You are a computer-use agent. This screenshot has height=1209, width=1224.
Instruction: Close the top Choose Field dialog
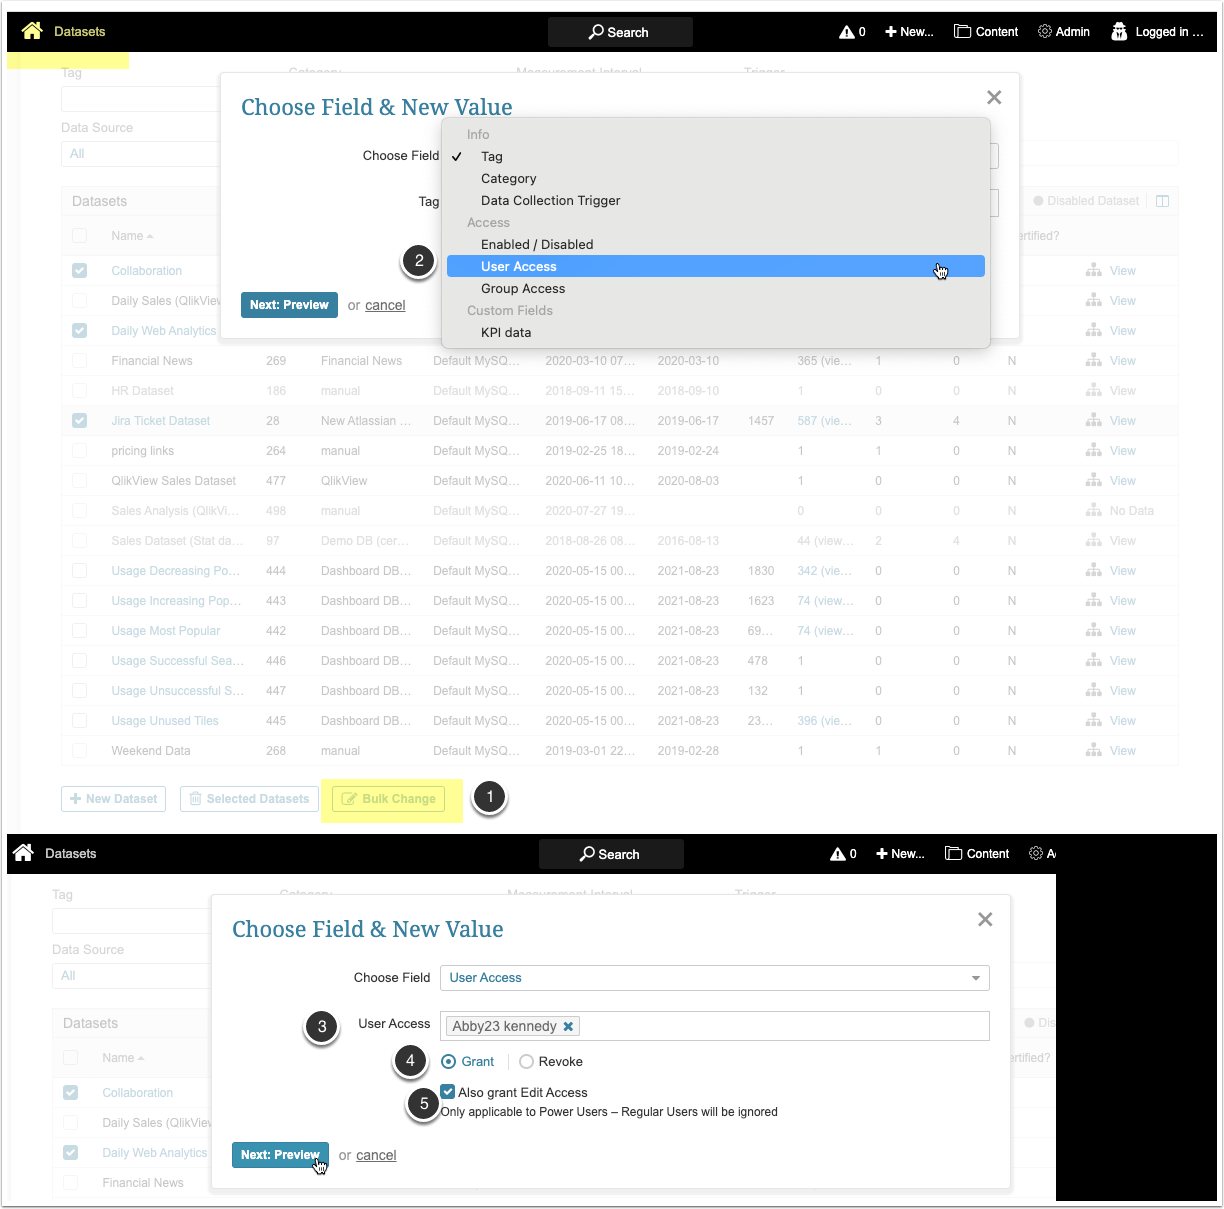click(x=994, y=97)
